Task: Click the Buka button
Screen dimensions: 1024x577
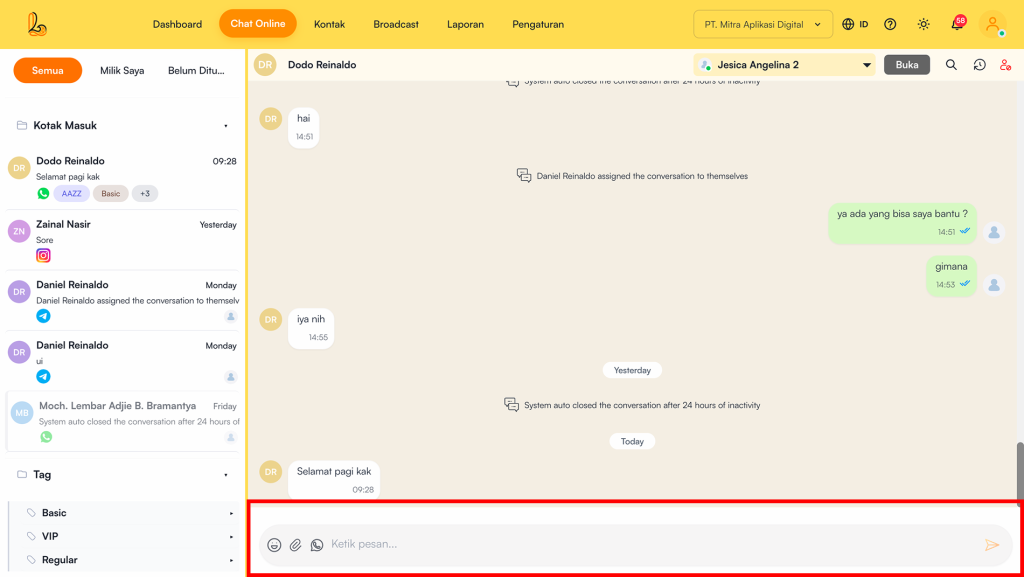Action: click(907, 65)
